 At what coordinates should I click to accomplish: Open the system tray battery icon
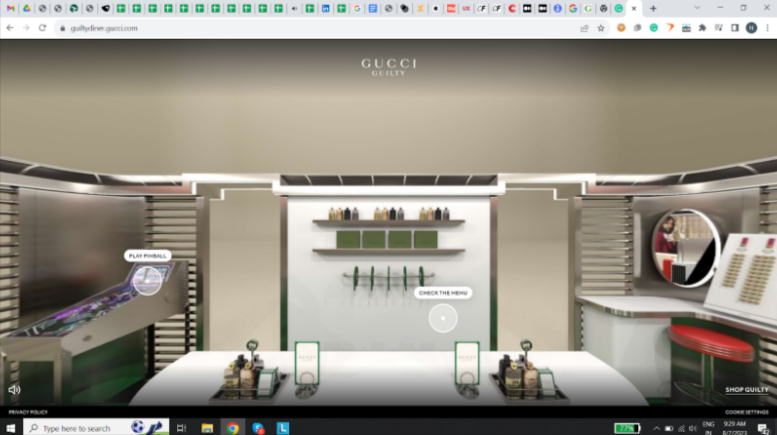(669, 428)
